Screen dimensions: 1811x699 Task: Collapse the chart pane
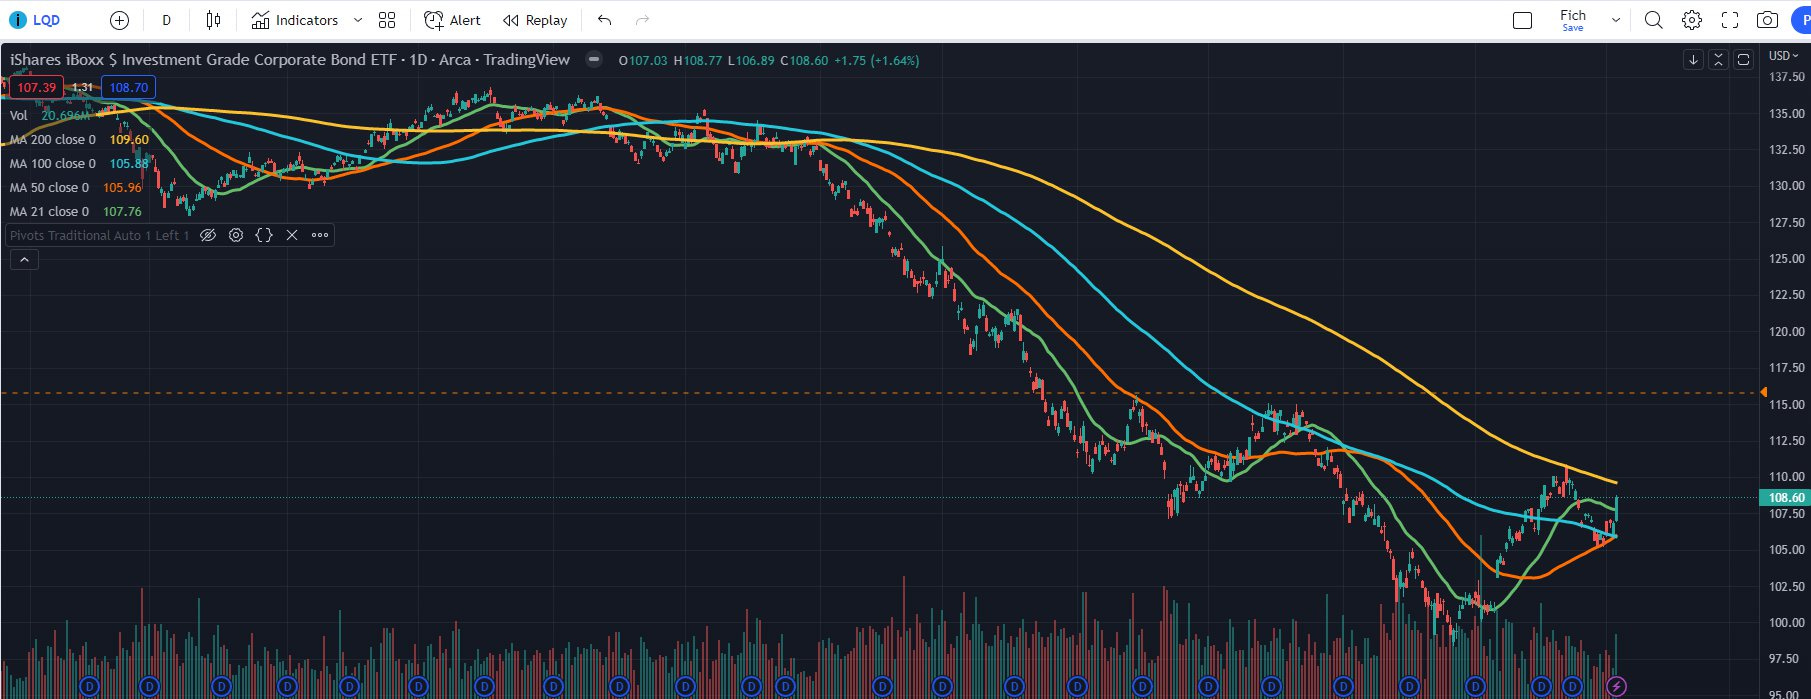1718,60
